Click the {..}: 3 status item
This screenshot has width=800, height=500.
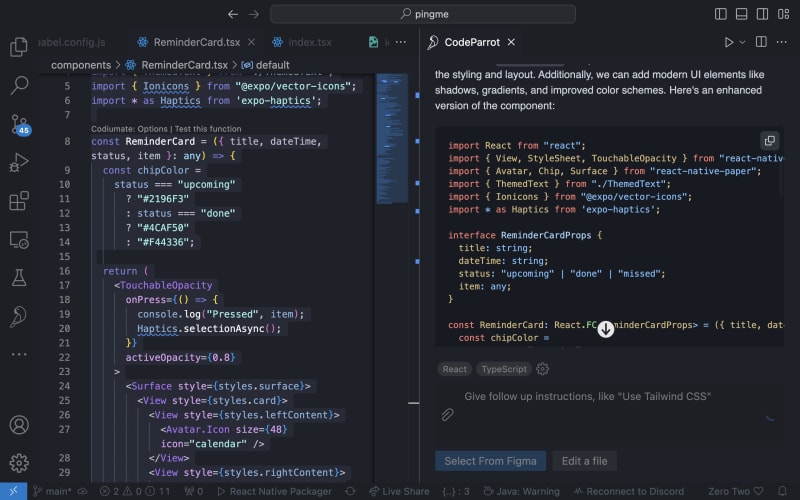pyautogui.click(x=456, y=491)
